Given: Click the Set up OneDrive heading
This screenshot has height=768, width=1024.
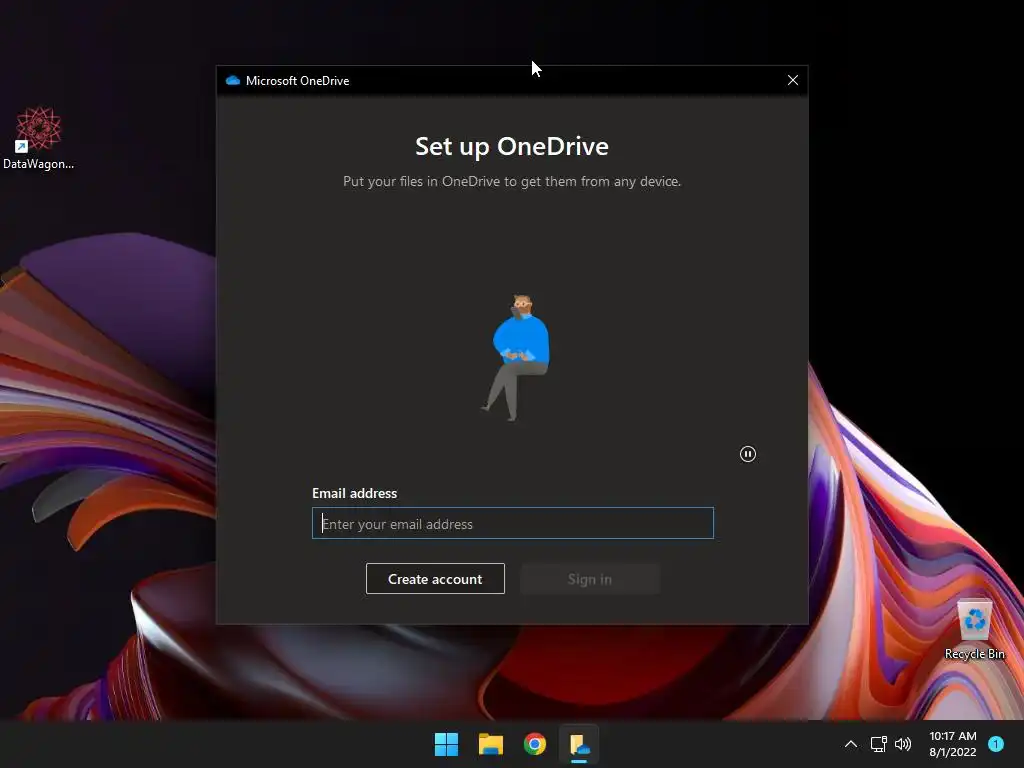Looking at the screenshot, I should tap(512, 146).
